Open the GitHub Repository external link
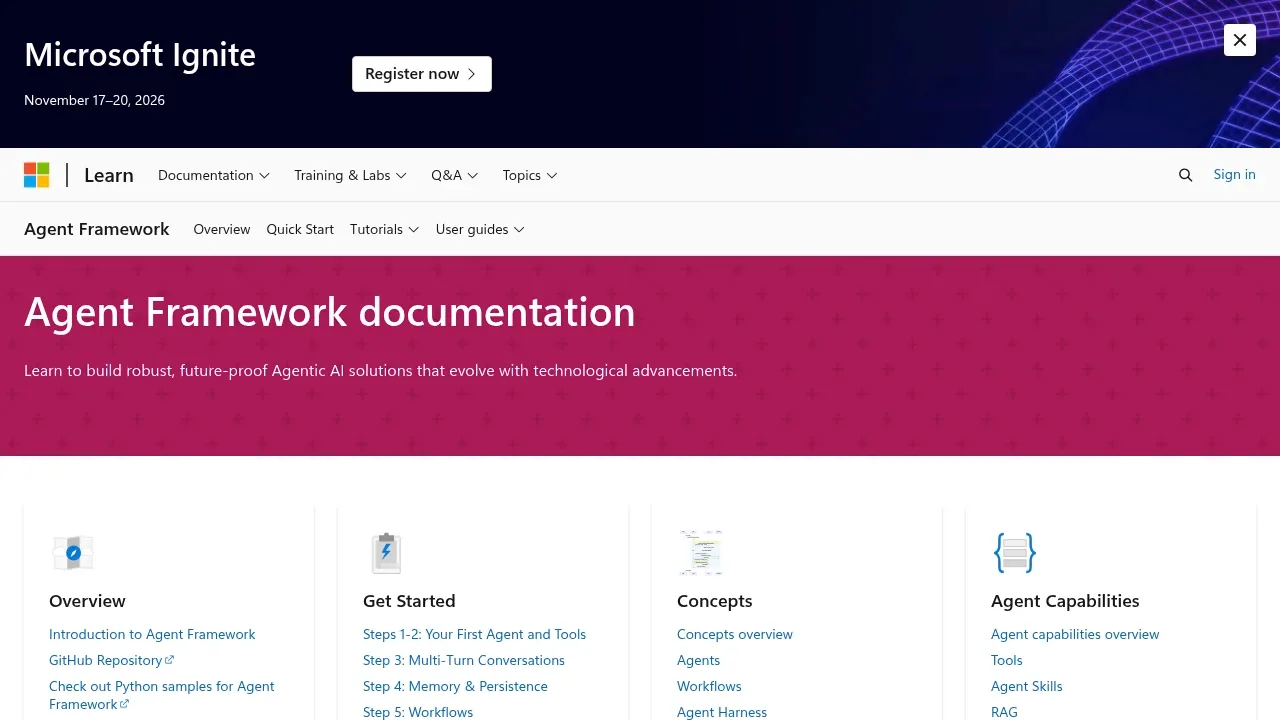This screenshot has width=1280, height=720. (111, 660)
